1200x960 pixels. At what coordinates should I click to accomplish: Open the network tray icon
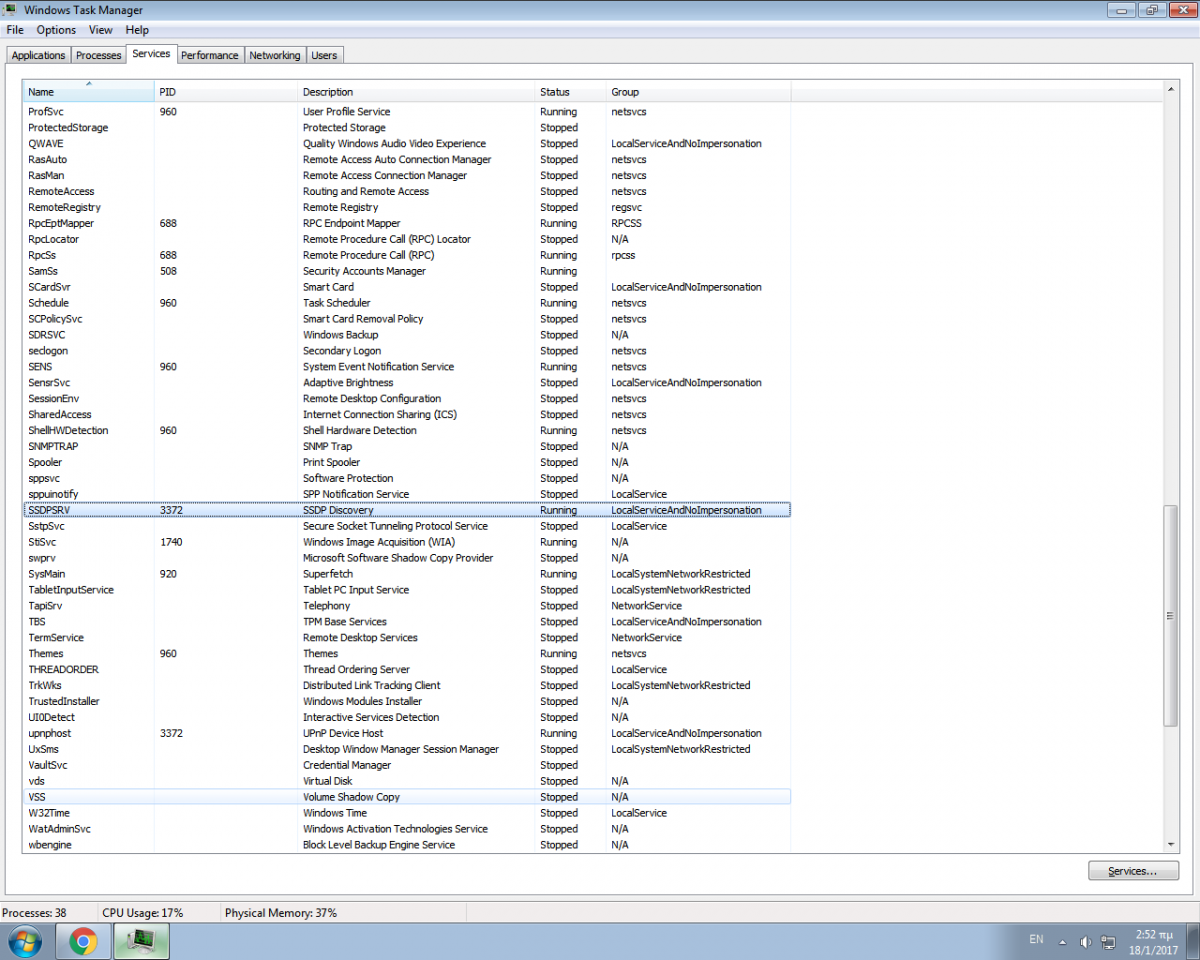point(1108,941)
